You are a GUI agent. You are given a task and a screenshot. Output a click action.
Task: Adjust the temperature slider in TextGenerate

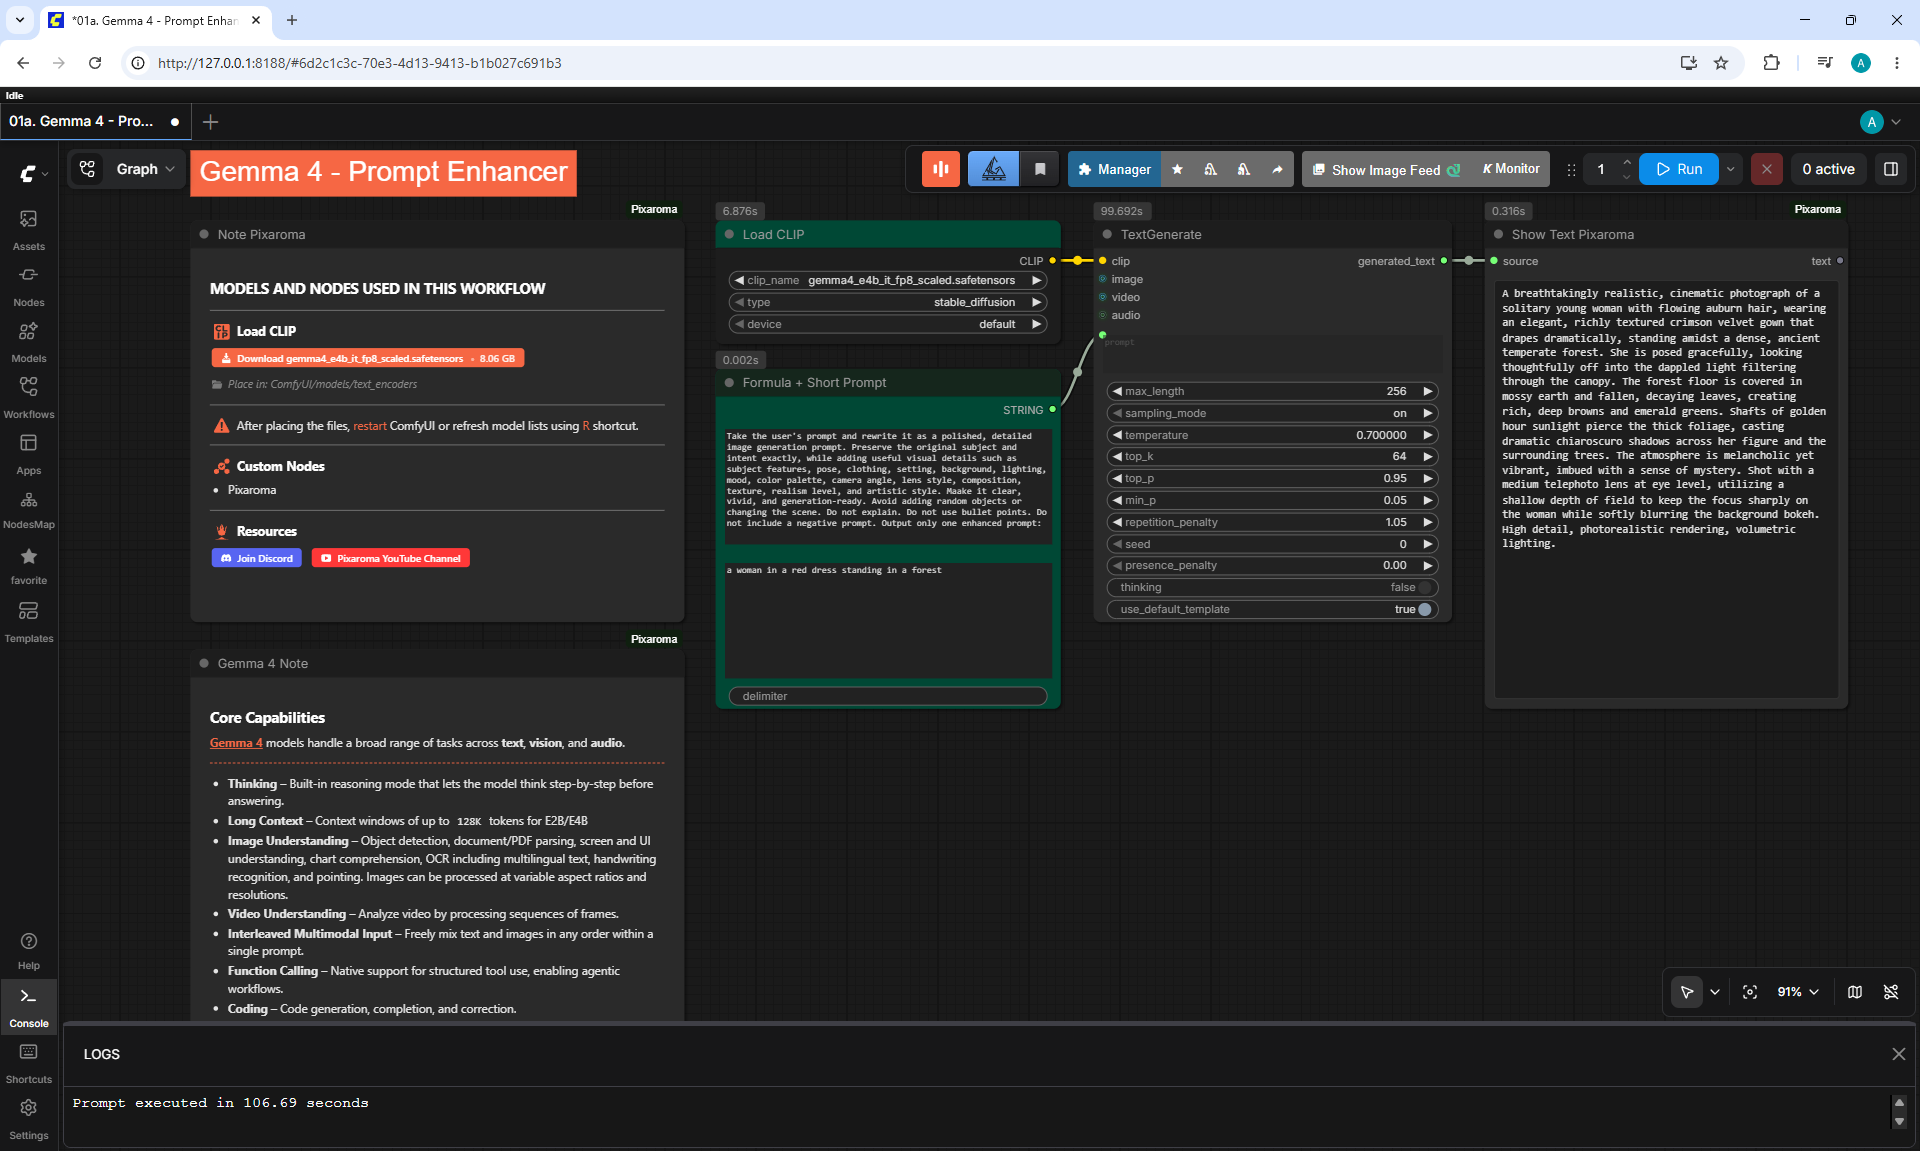coord(1272,435)
